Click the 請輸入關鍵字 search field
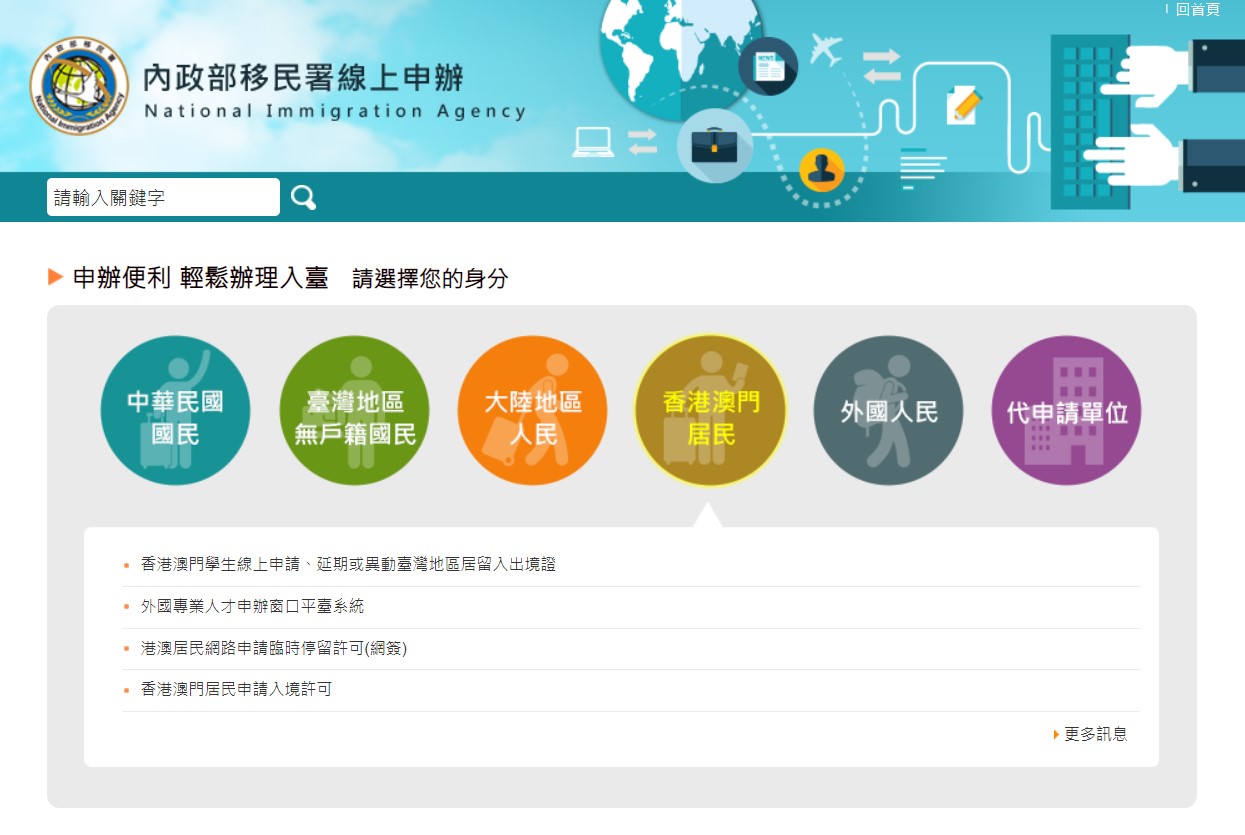The height and width of the screenshot is (835, 1245). click(x=163, y=198)
